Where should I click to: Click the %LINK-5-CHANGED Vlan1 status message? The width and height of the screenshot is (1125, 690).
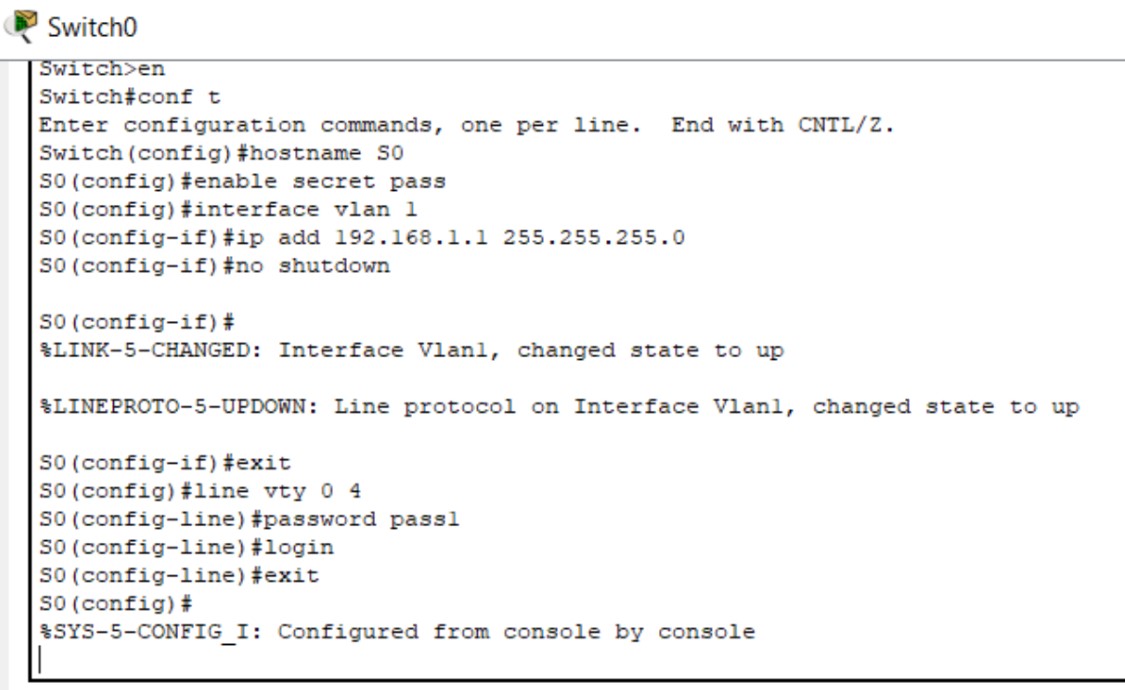click(x=411, y=351)
